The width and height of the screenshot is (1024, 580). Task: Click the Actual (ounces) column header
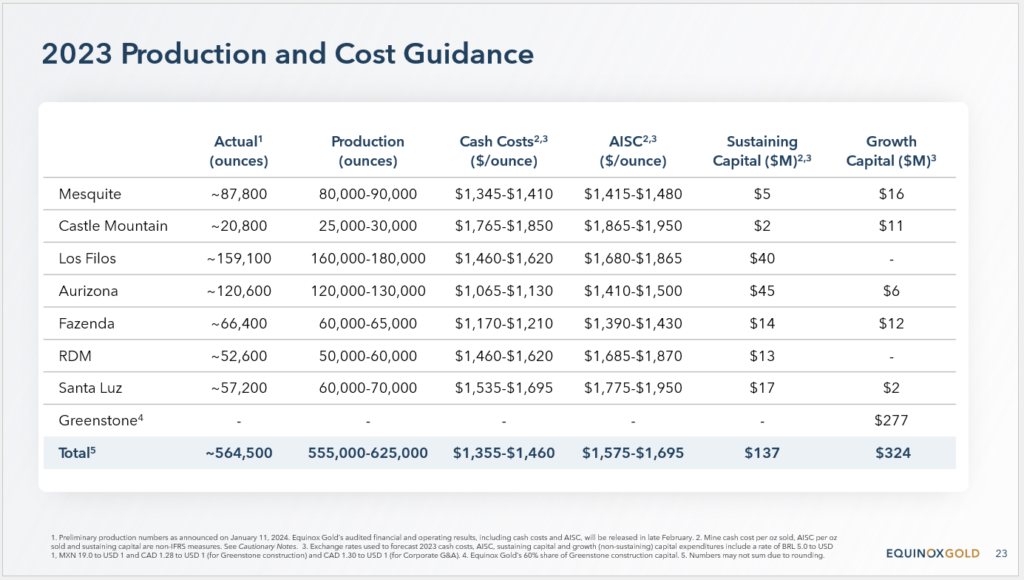[x=239, y=151]
